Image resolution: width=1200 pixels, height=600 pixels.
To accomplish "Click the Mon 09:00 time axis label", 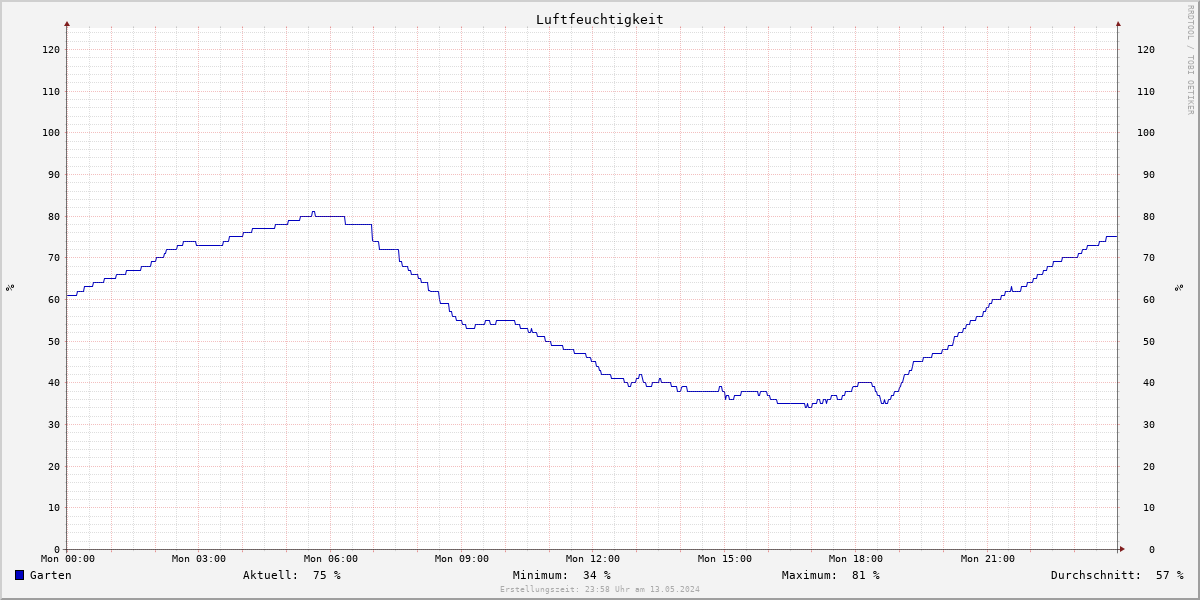I will coord(461,559).
